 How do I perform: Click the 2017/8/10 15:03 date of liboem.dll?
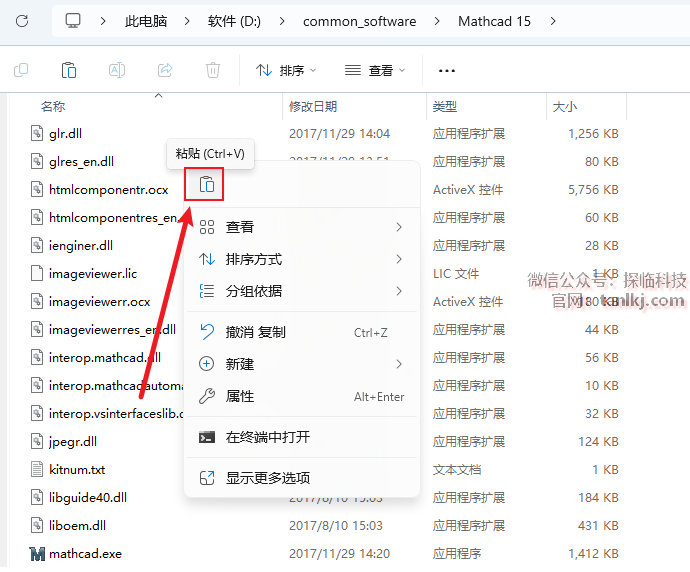(x=336, y=525)
